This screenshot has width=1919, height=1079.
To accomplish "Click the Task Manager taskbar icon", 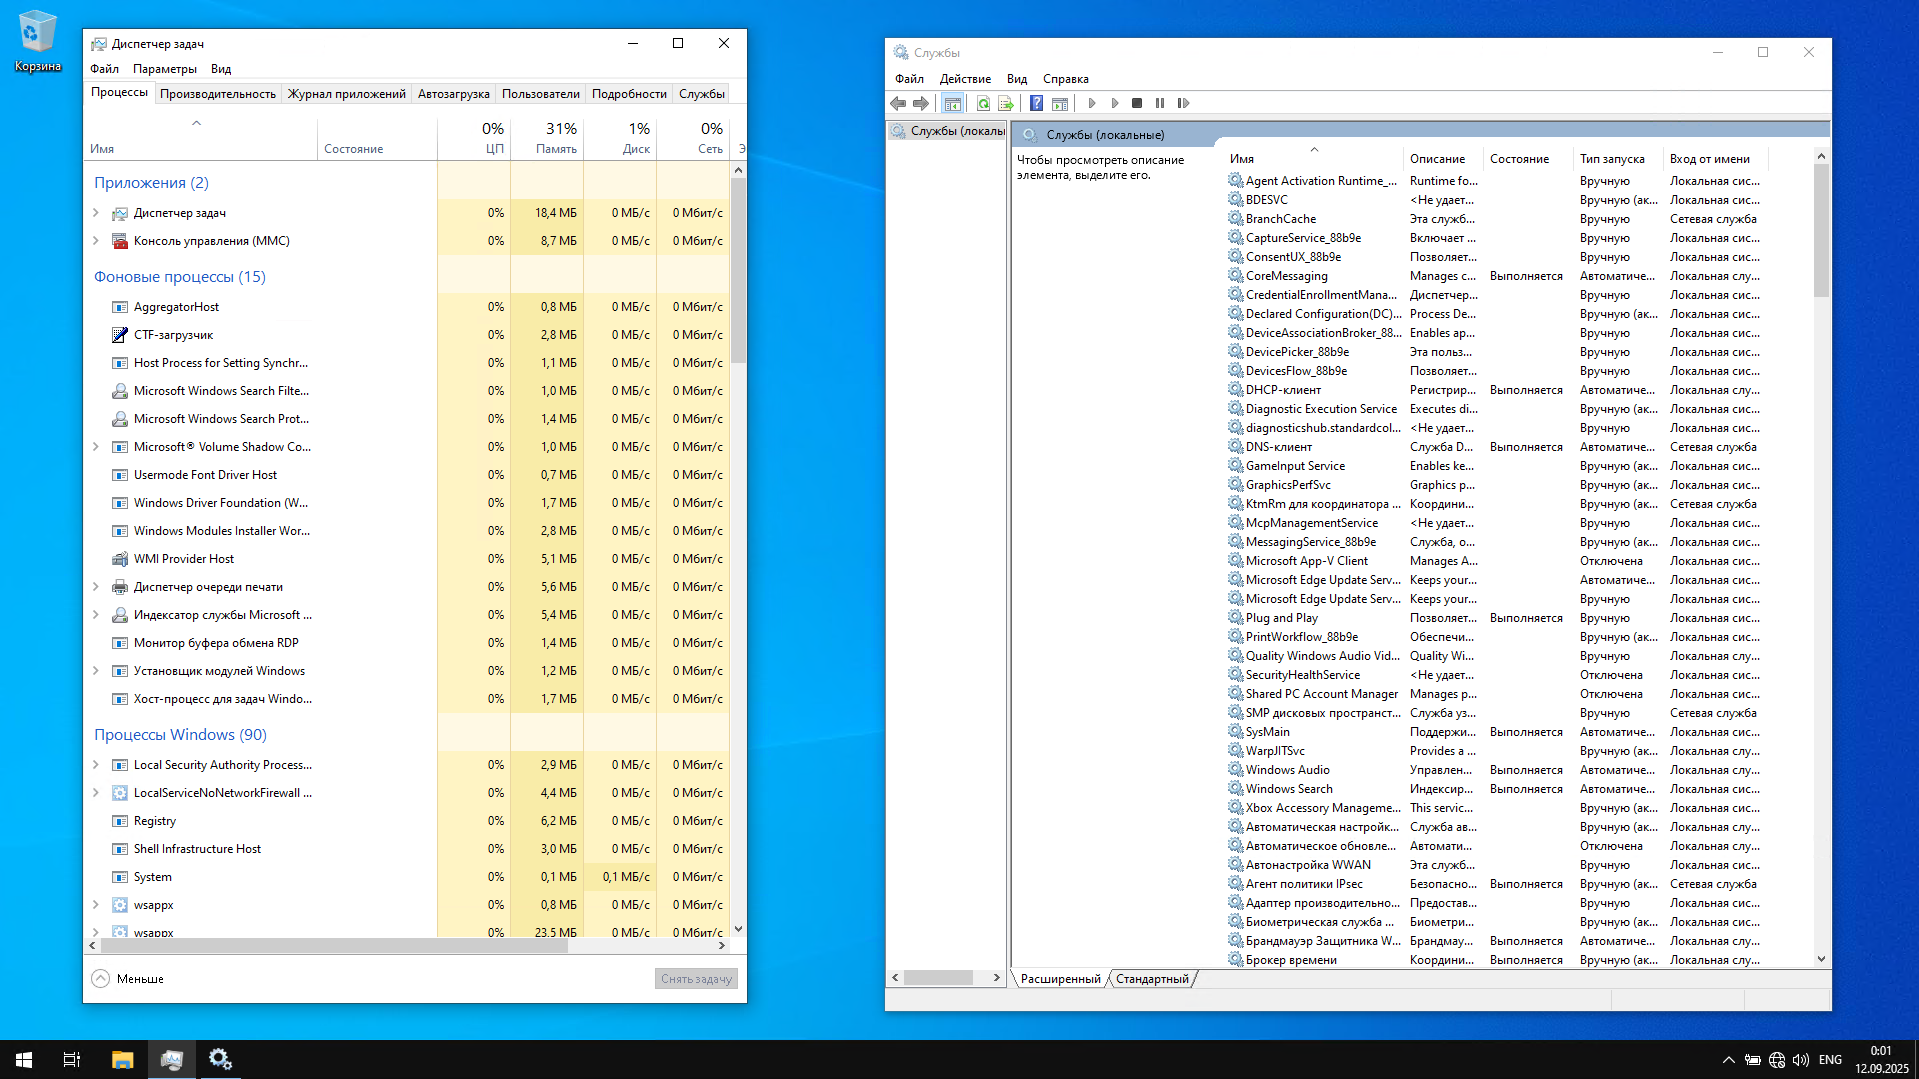I will 171,1059.
